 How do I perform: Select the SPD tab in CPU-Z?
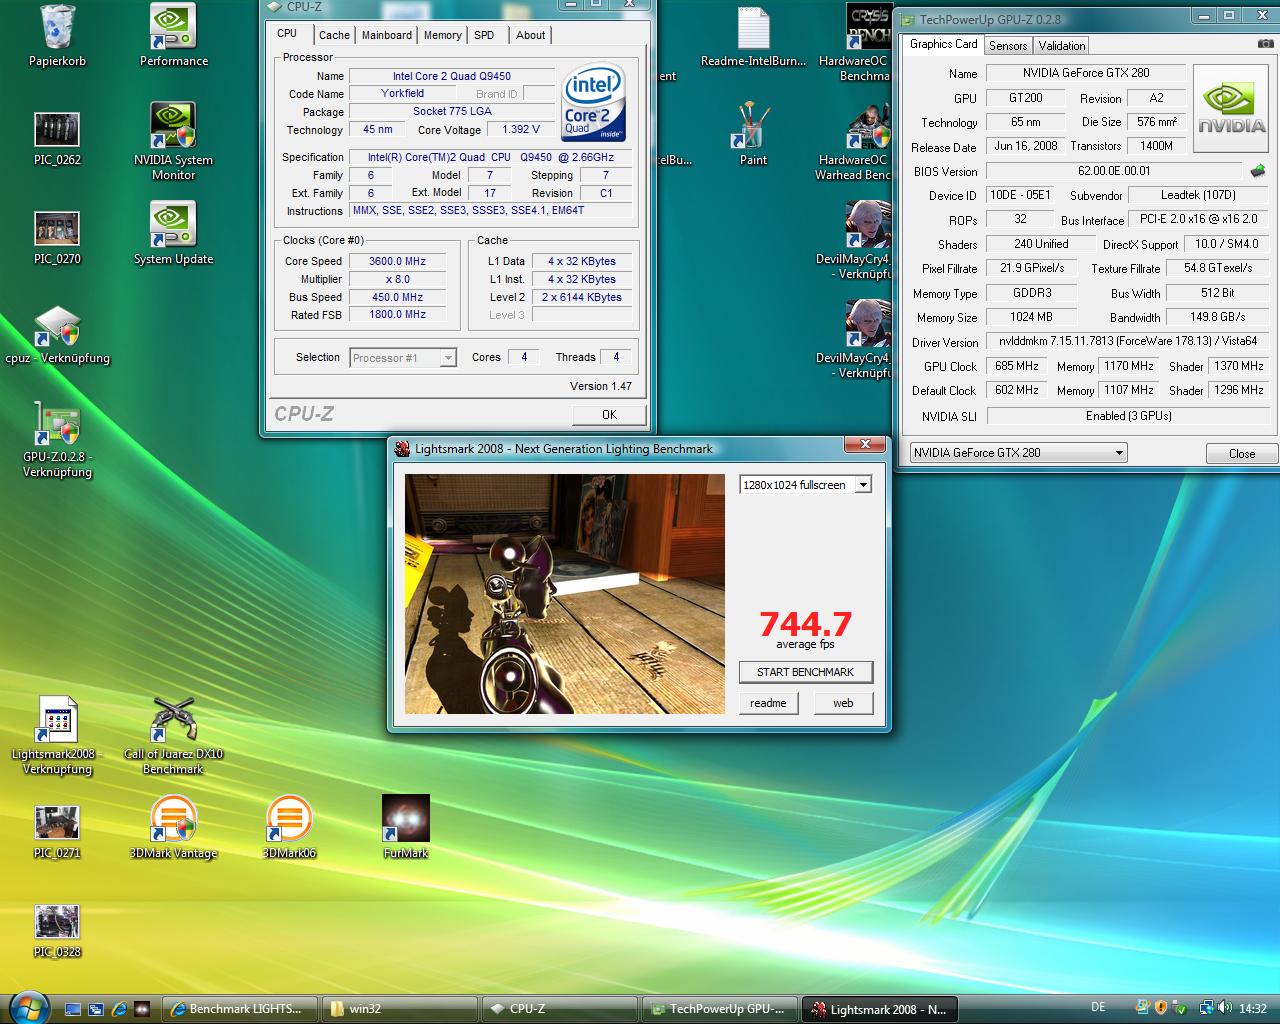point(484,35)
